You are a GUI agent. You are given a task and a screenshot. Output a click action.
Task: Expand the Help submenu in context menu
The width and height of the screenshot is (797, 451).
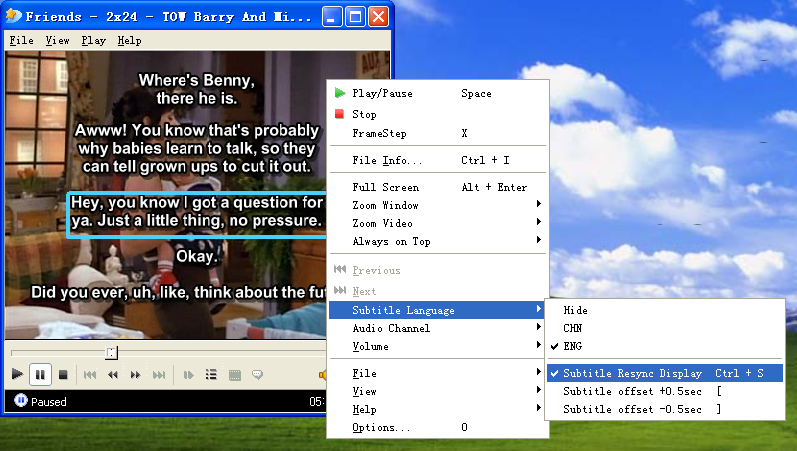(x=438, y=409)
